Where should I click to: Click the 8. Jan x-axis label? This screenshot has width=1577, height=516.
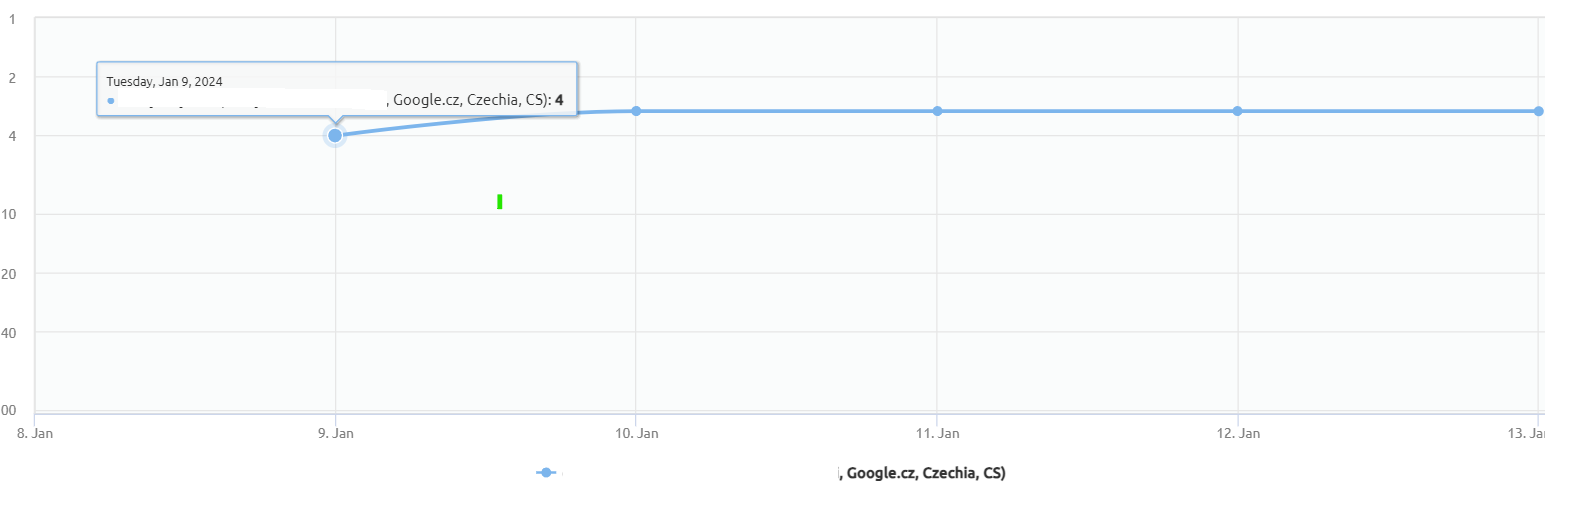click(35, 434)
